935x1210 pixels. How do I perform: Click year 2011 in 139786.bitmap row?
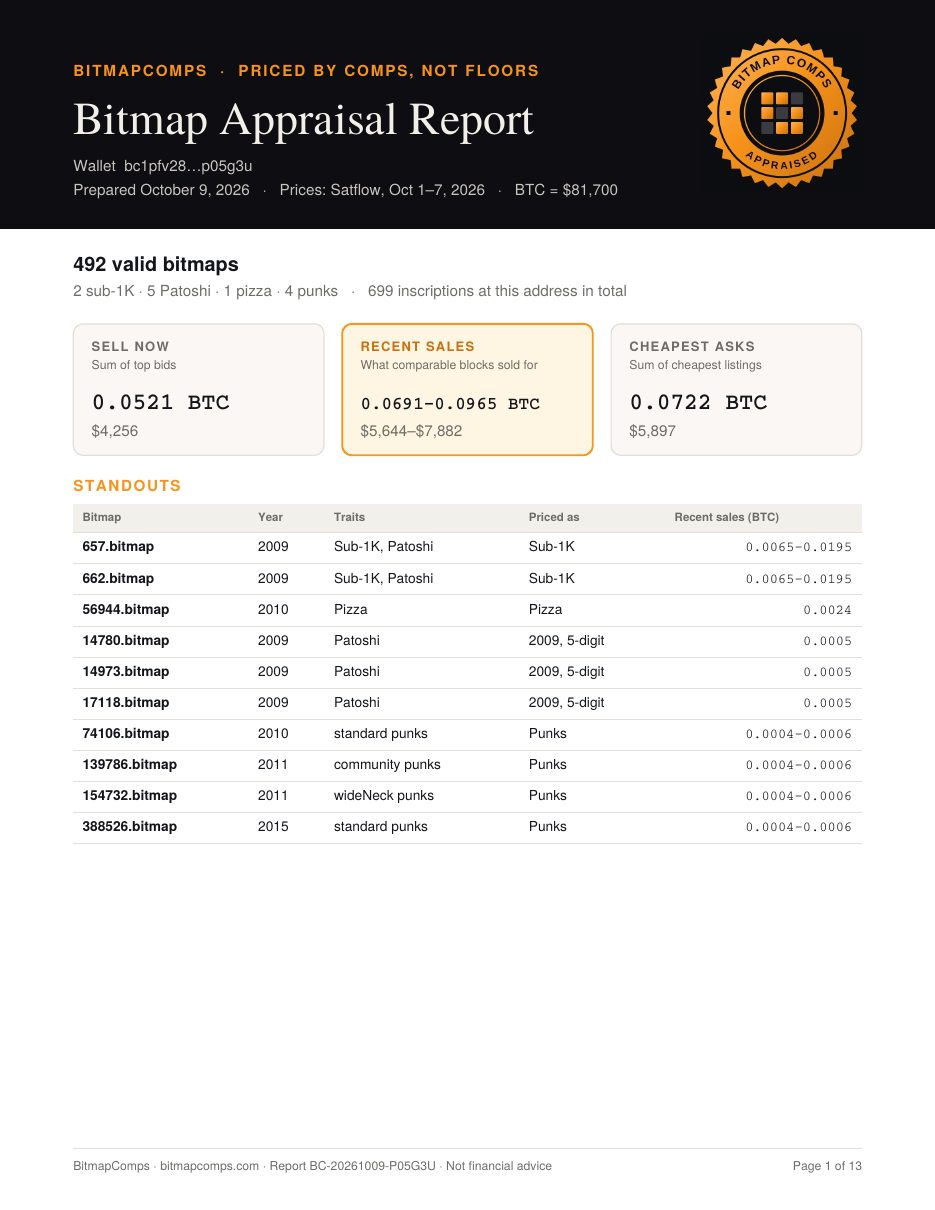point(273,764)
